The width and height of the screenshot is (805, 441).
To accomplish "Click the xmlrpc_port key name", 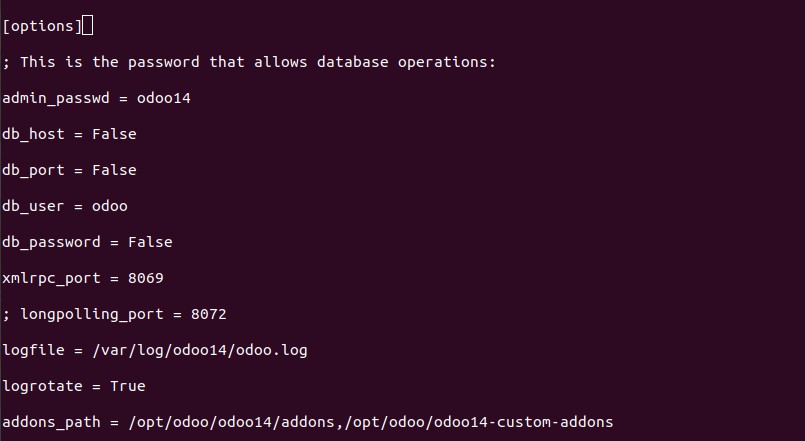I will pyautogui.click(x=51, y=279).
